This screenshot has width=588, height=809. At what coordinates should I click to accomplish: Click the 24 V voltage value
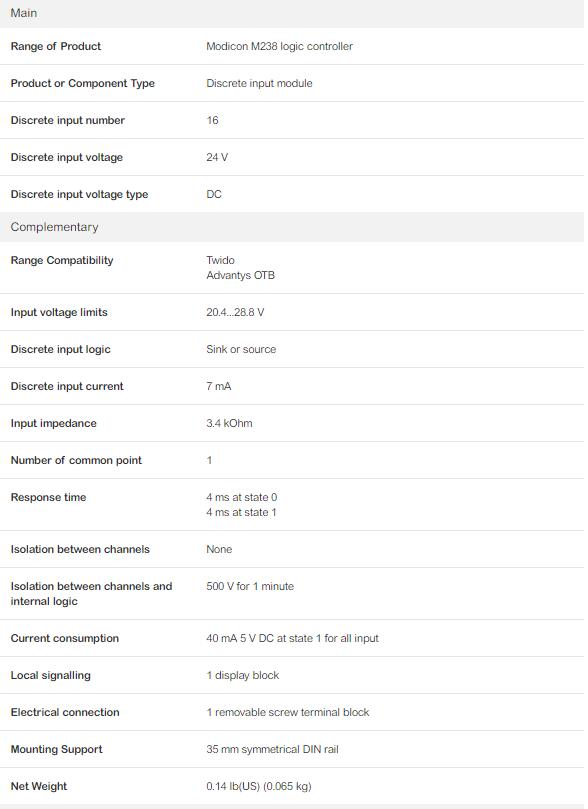(217, 157)
